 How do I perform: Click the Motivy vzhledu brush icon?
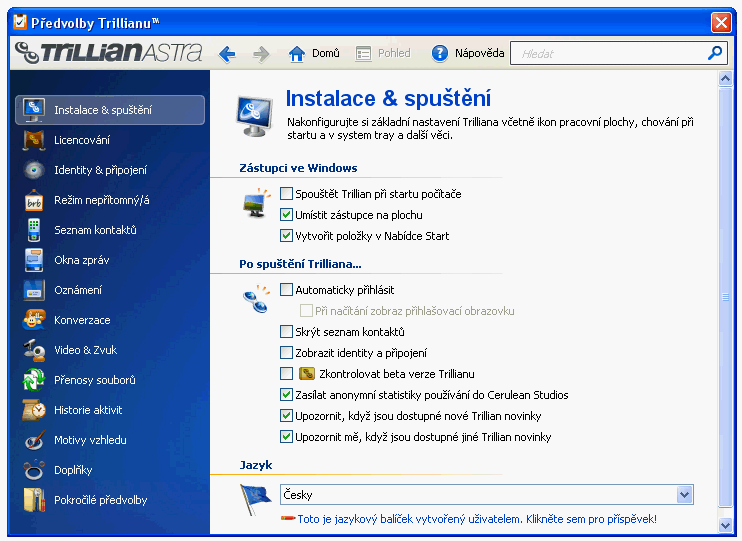34,440
